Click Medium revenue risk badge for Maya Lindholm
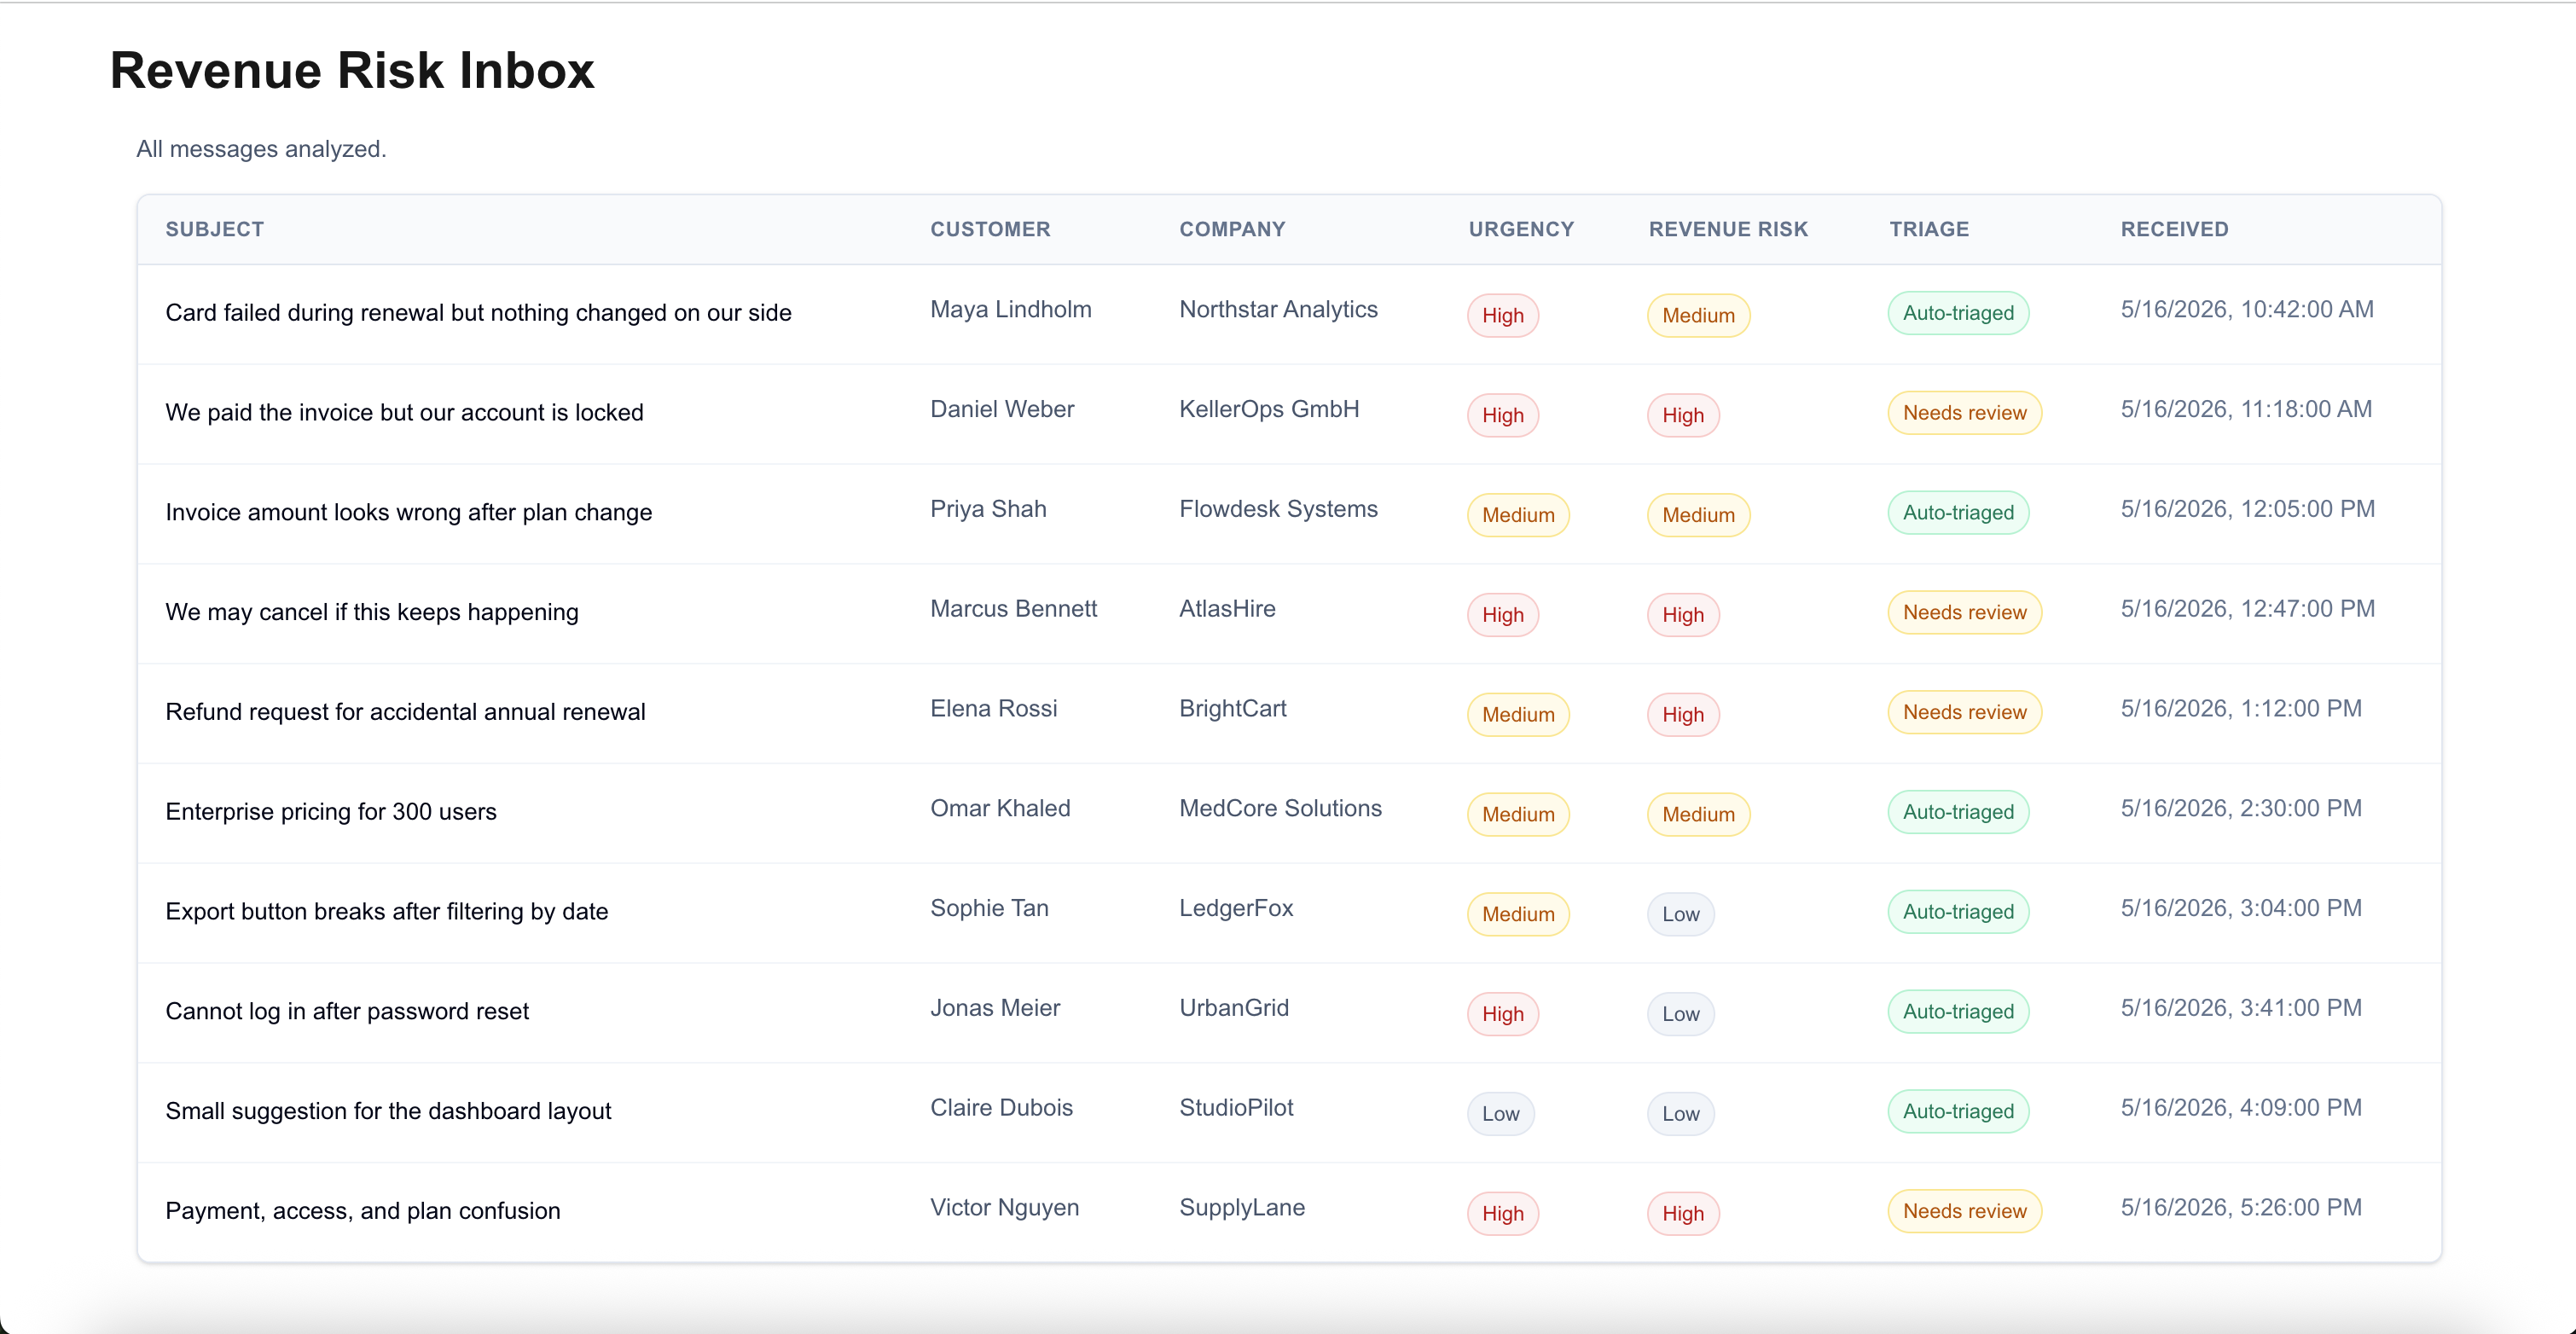2576x1334 pixels. 1698,316
